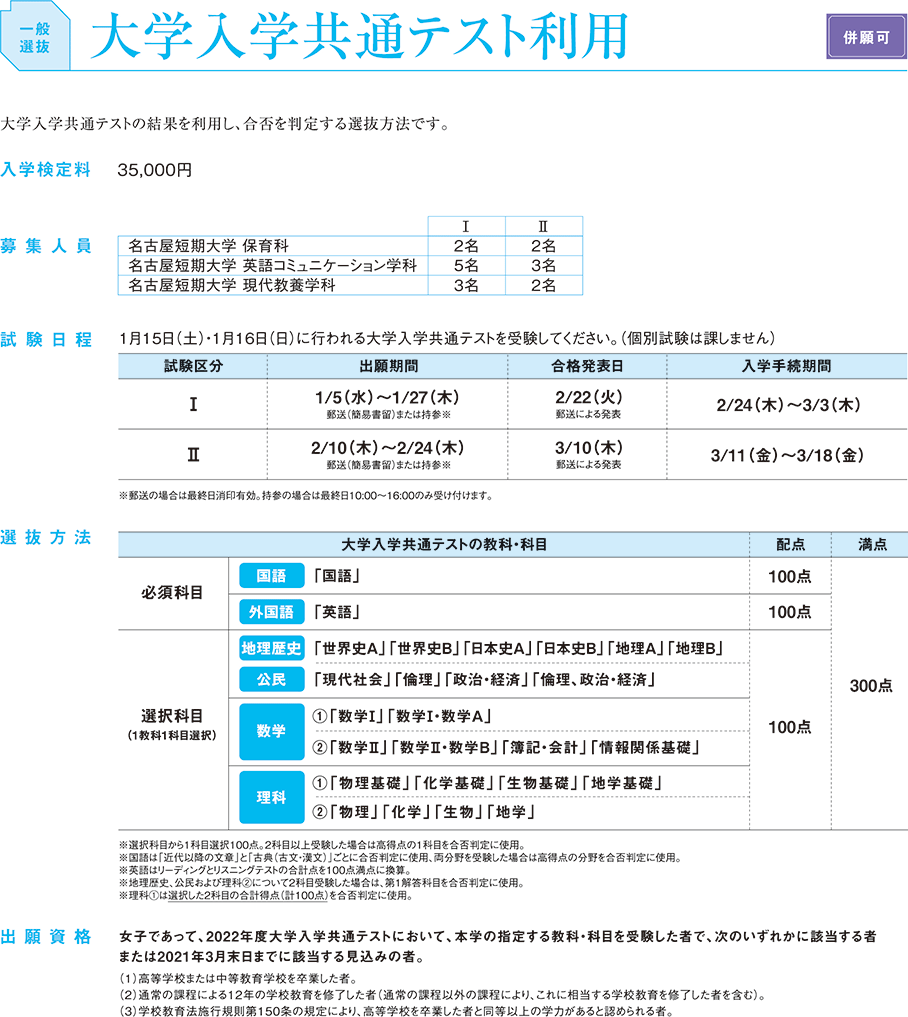The height and width of the screenshot is (1017, 908).
Task: Click the 選択科目 row label
Action: [173, 716]
